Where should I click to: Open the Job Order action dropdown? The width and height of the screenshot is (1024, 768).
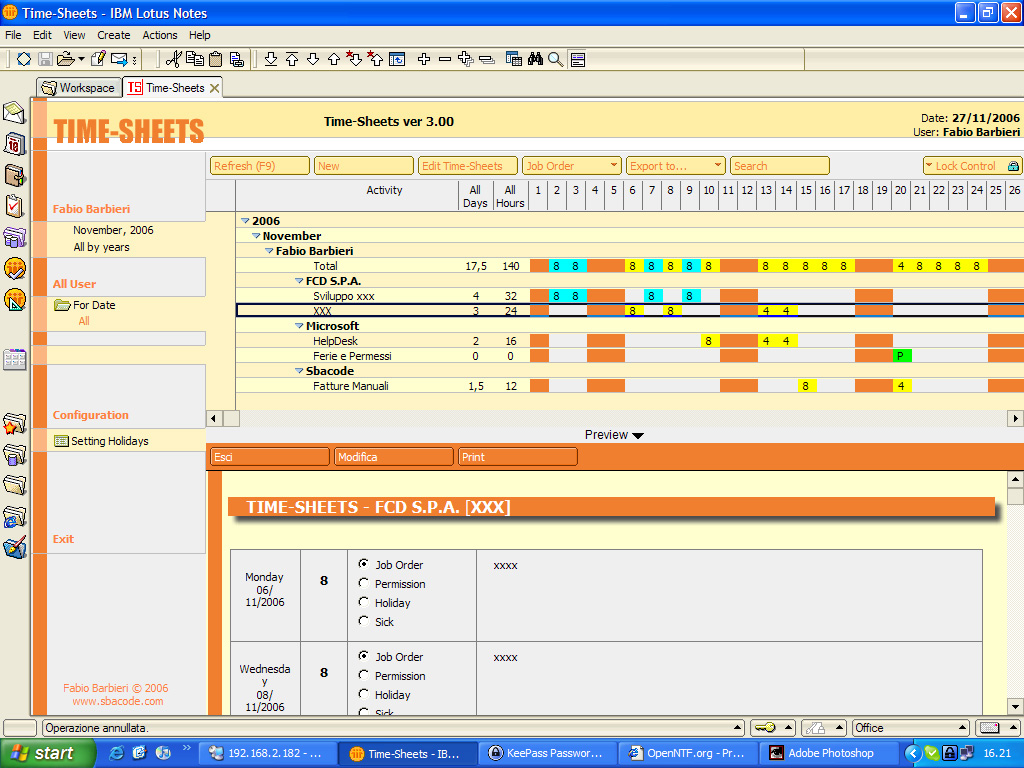(x=571, y=166)
